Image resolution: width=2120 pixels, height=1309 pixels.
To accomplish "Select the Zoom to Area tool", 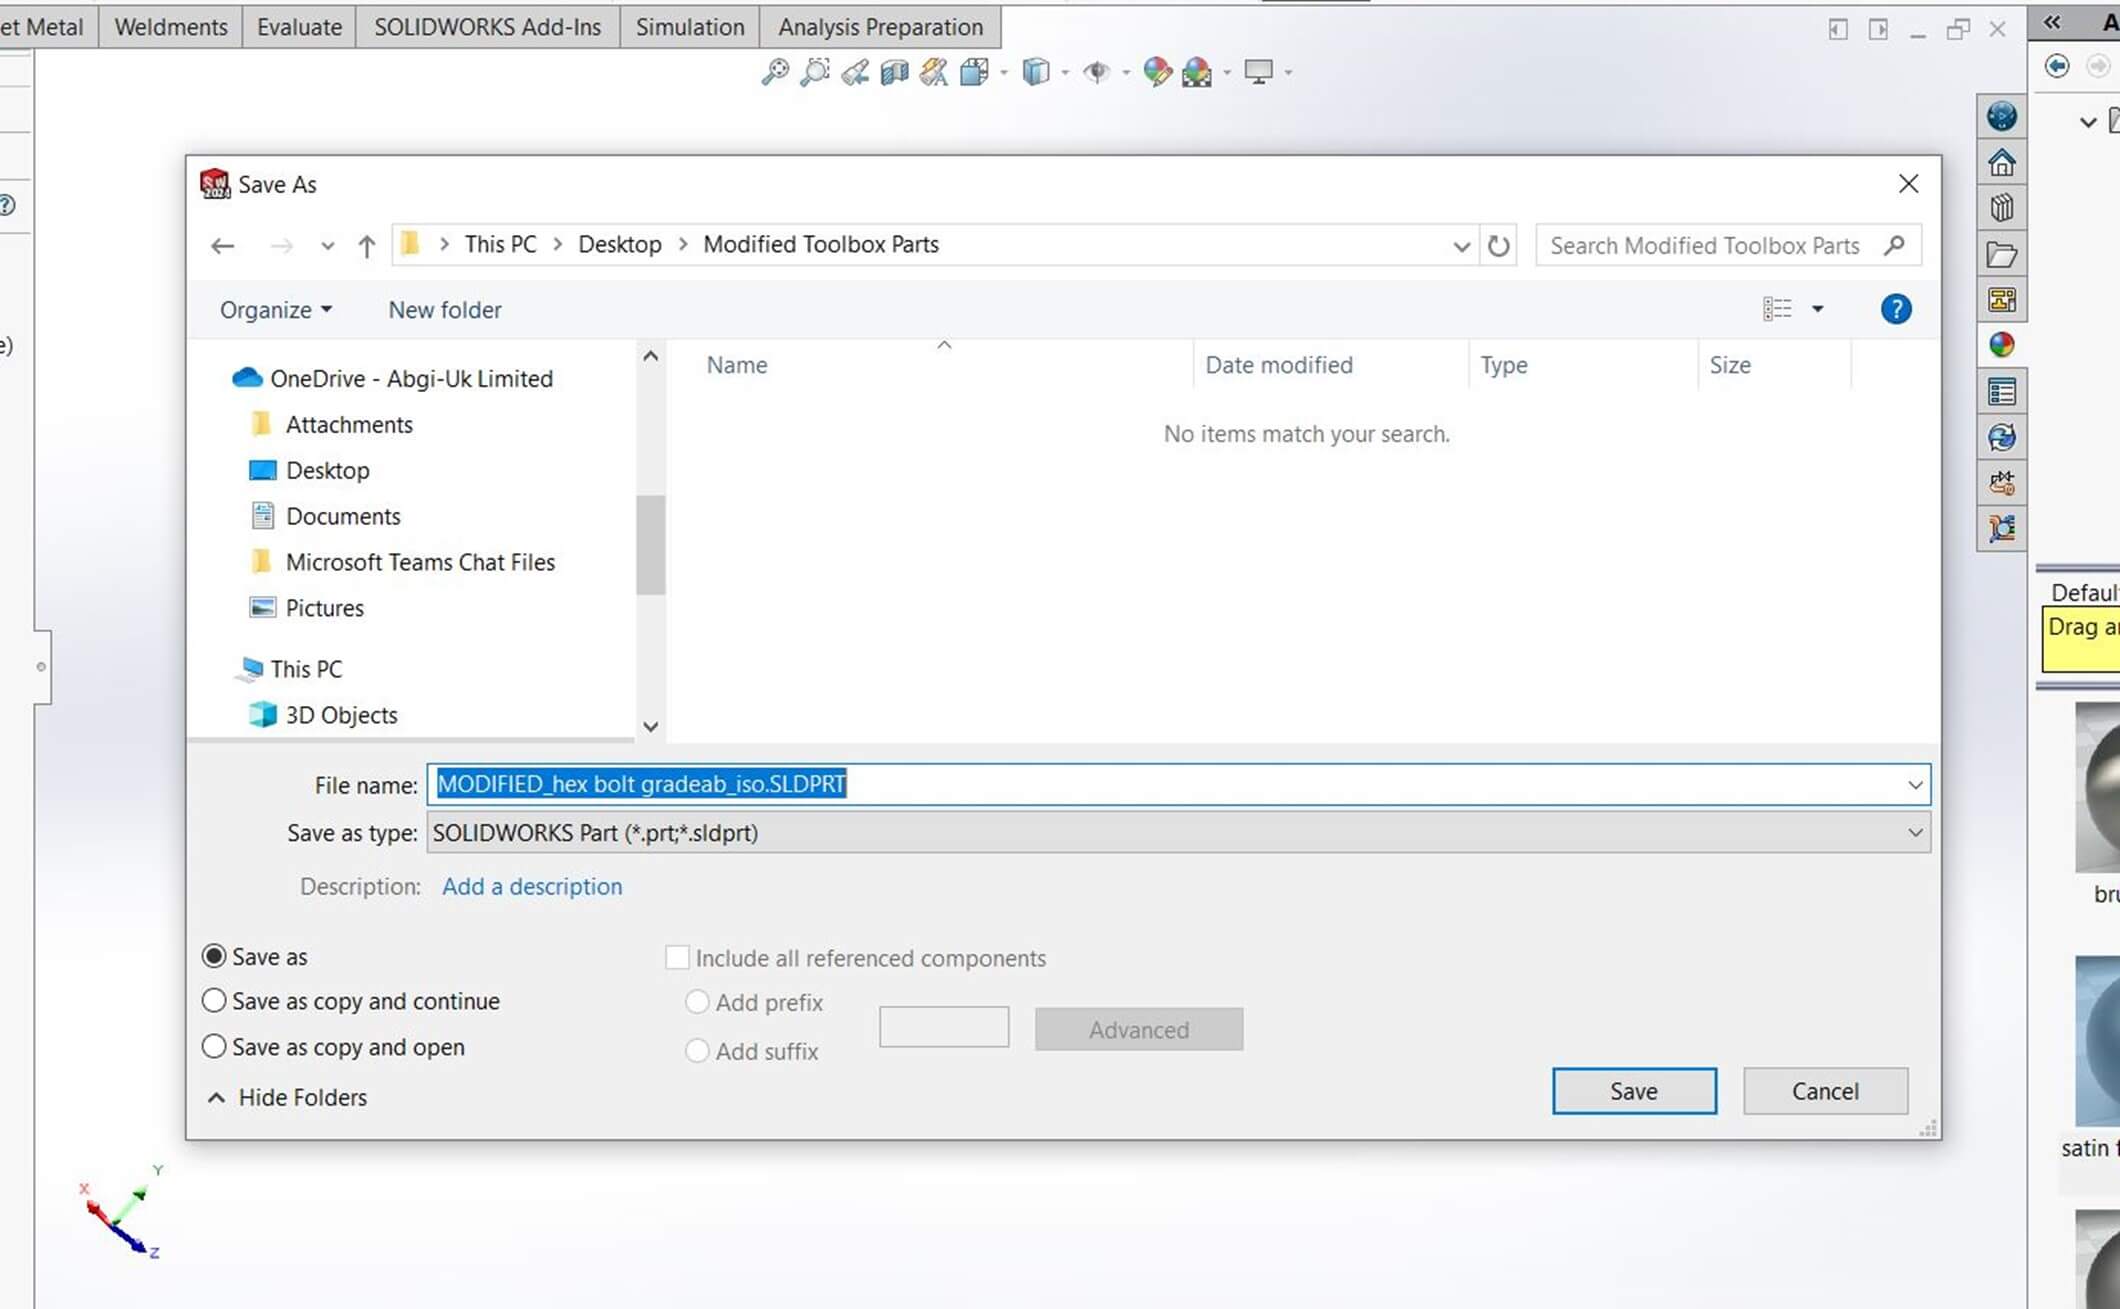I will point(815,72).
